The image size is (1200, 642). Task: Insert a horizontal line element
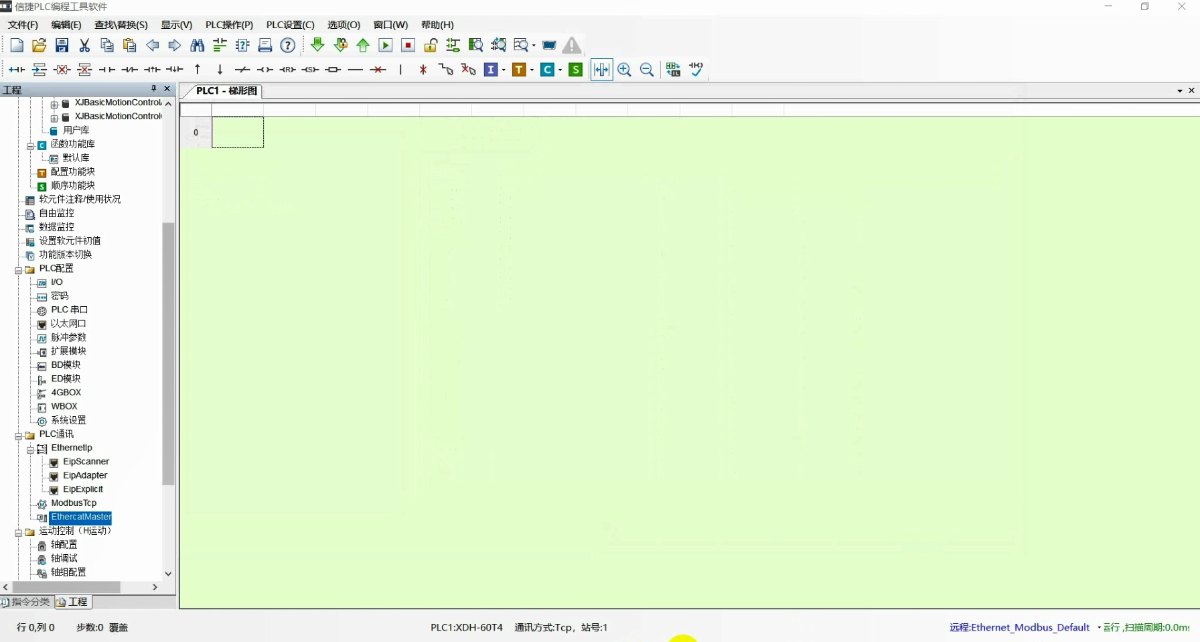355,69
